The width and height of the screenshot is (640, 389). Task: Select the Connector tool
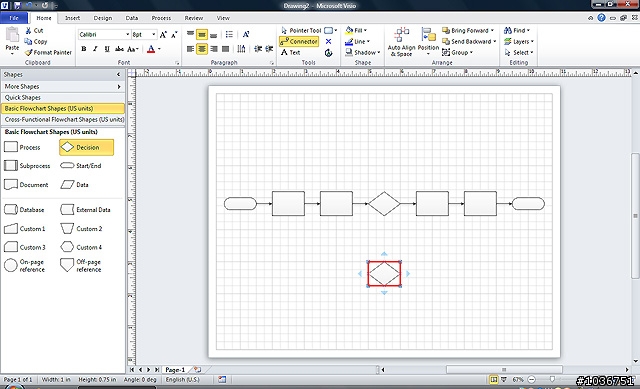[x=299, y=42]
